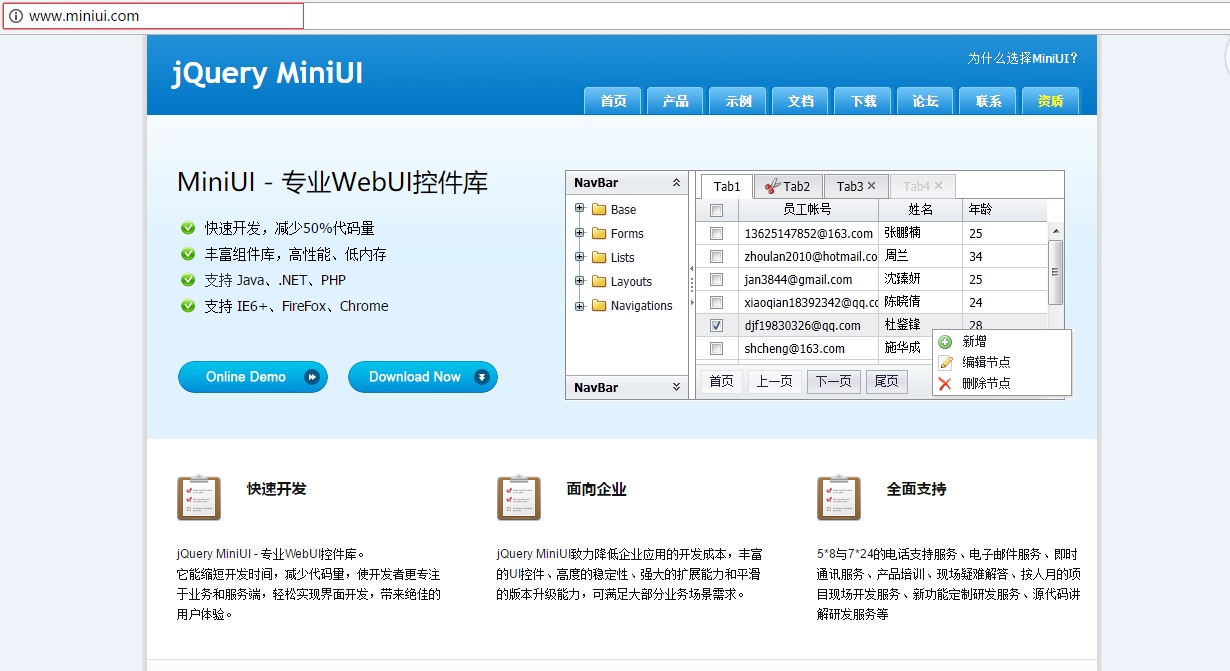Click the Download Now button
The height and width of the screenshot is (671, 1230).
point(422,377)
